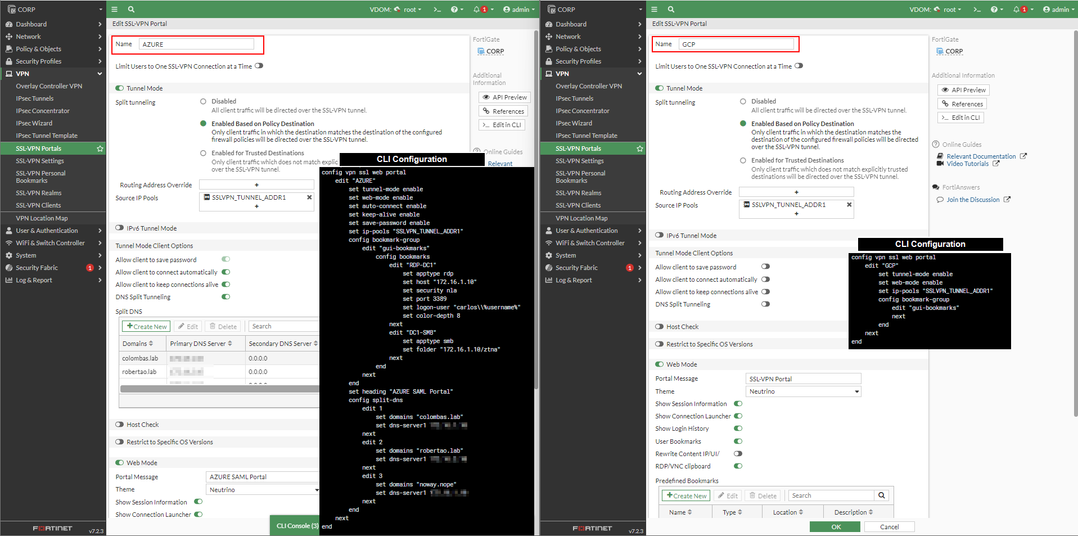
Task: Click favorite star beside SSL-VPN Portals in AZURE window
Action: pos(100,148)
